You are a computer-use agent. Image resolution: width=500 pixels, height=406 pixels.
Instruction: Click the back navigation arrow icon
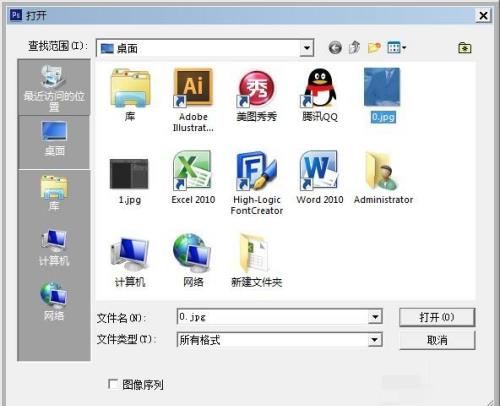335,48
